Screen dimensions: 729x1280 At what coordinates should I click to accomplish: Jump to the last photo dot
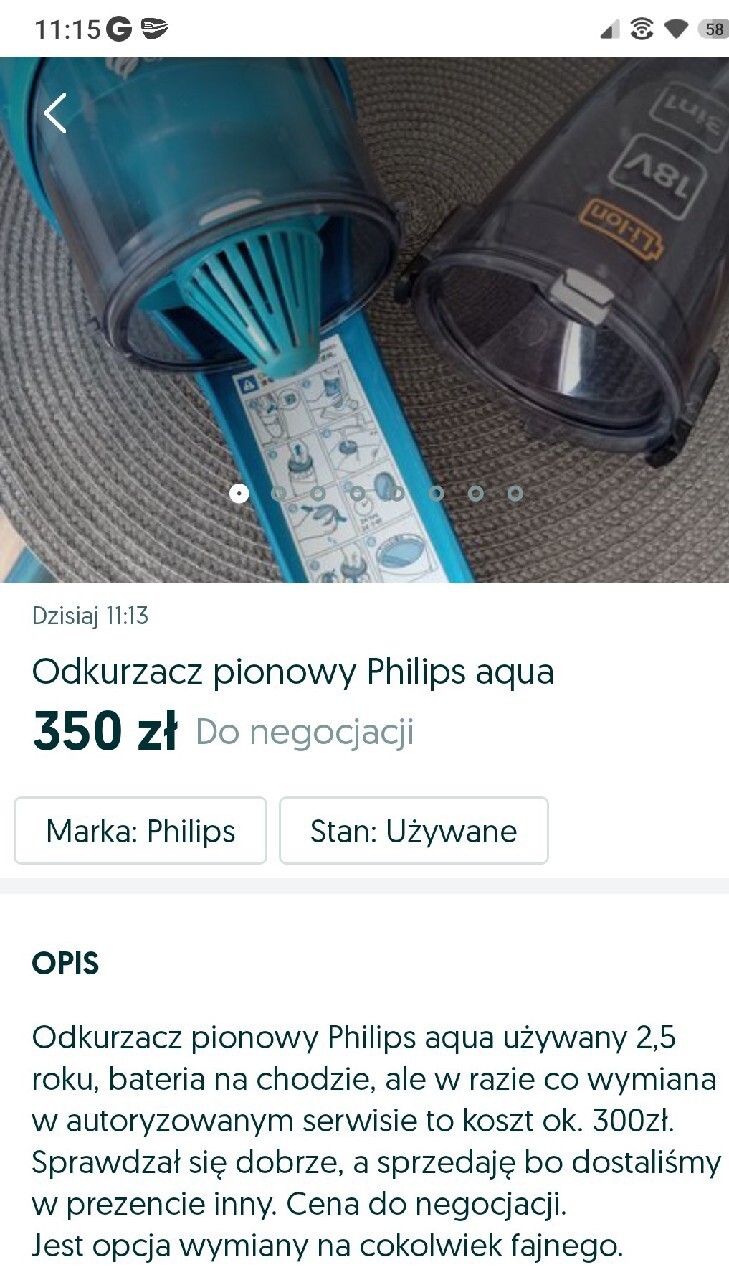tap(515, 493)
